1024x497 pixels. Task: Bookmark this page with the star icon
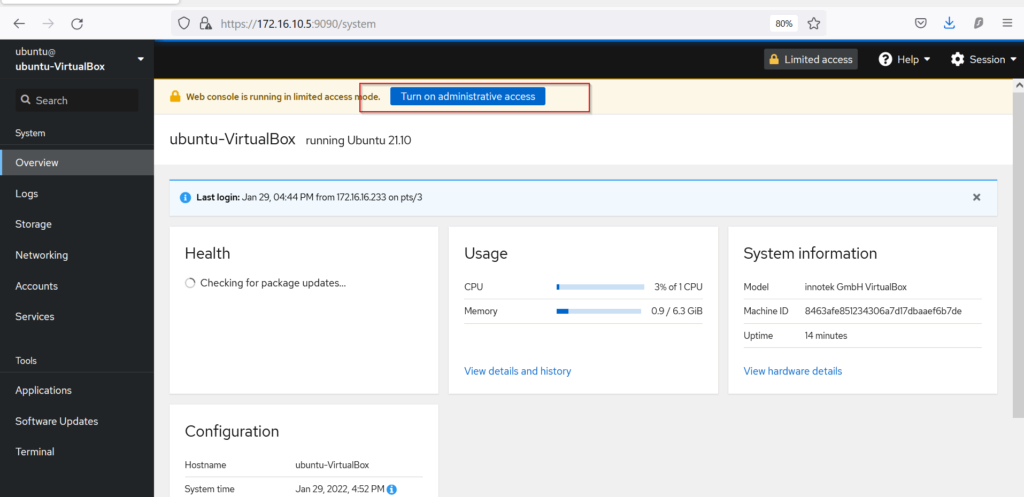pos(814,24)
